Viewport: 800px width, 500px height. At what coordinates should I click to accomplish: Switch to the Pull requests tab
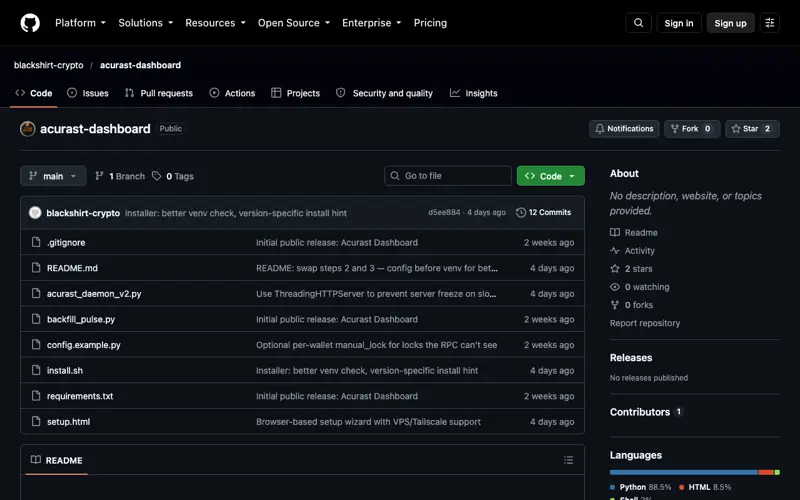(x=159, y=93)
